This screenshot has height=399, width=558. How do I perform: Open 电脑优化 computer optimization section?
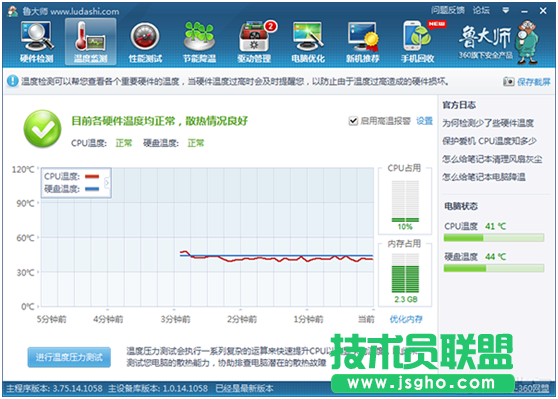tap(308, 42)
